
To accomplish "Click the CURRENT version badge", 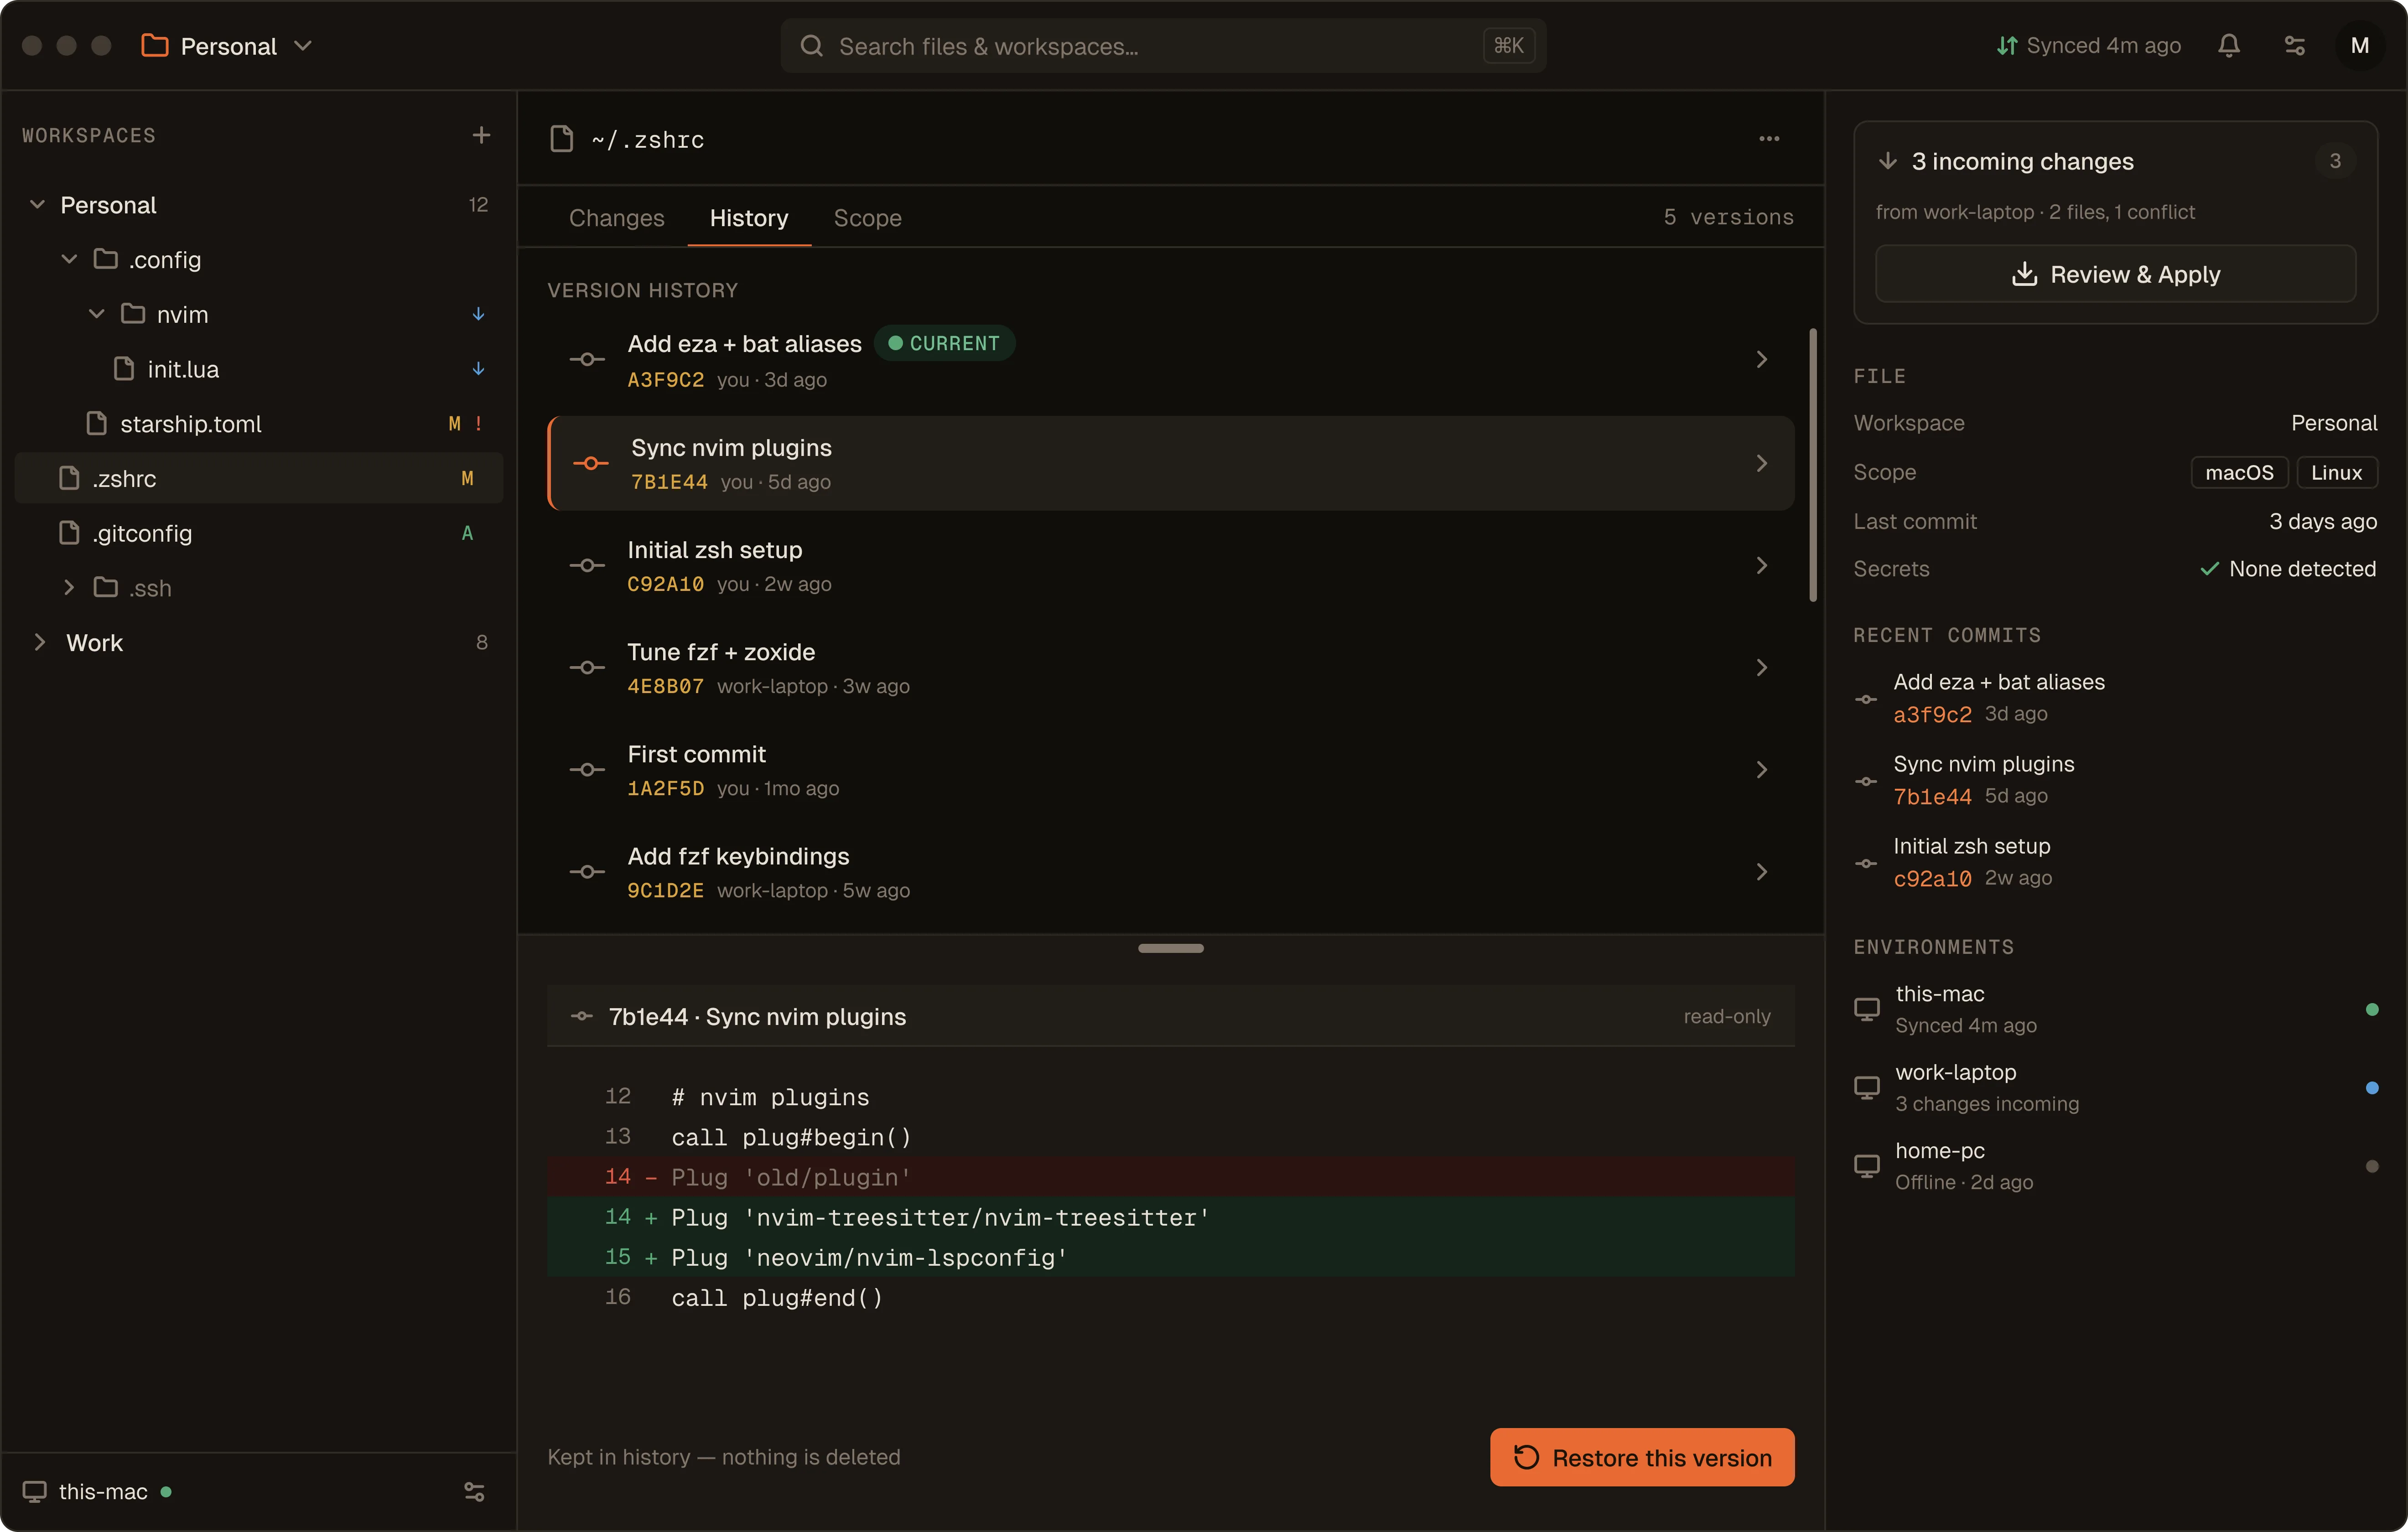I will click(944, 343).
